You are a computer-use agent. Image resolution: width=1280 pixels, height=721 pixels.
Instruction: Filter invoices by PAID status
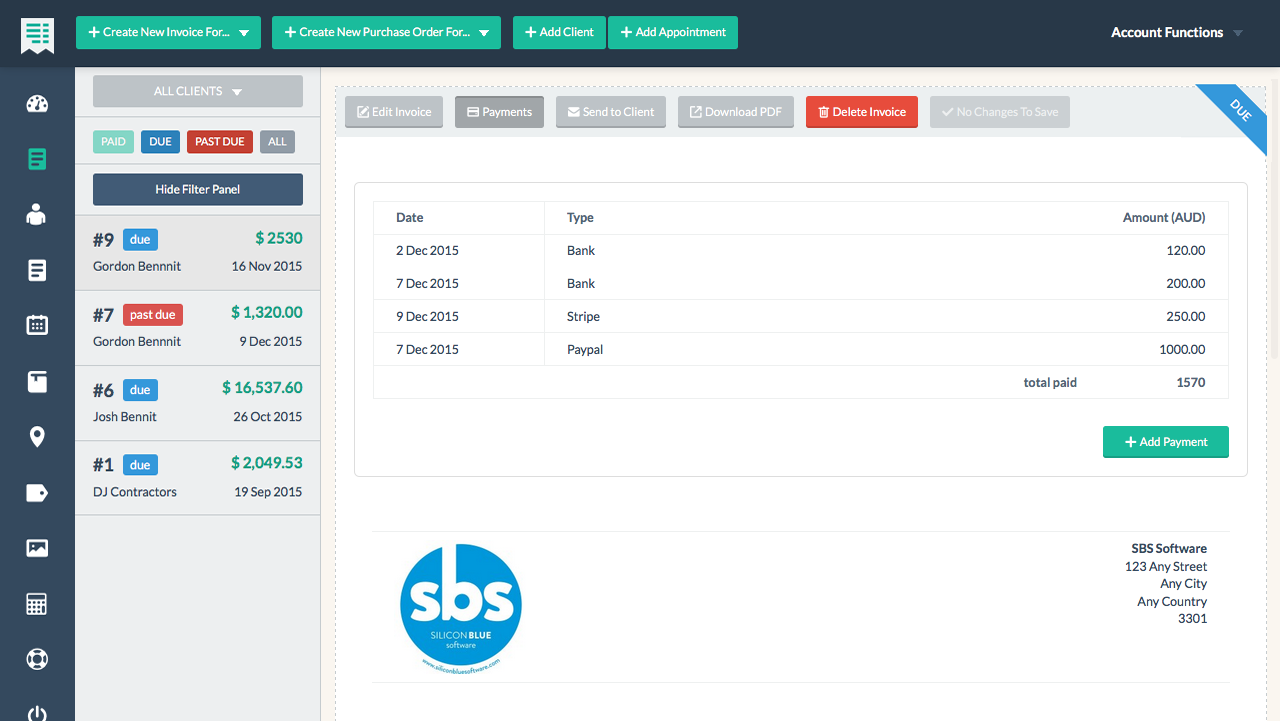[113, 141]
